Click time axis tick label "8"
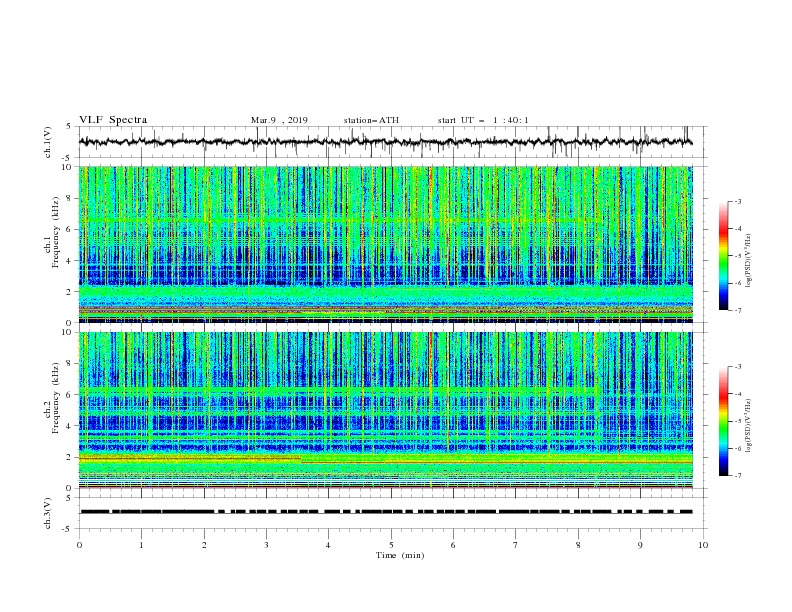 tap(578, 545)
